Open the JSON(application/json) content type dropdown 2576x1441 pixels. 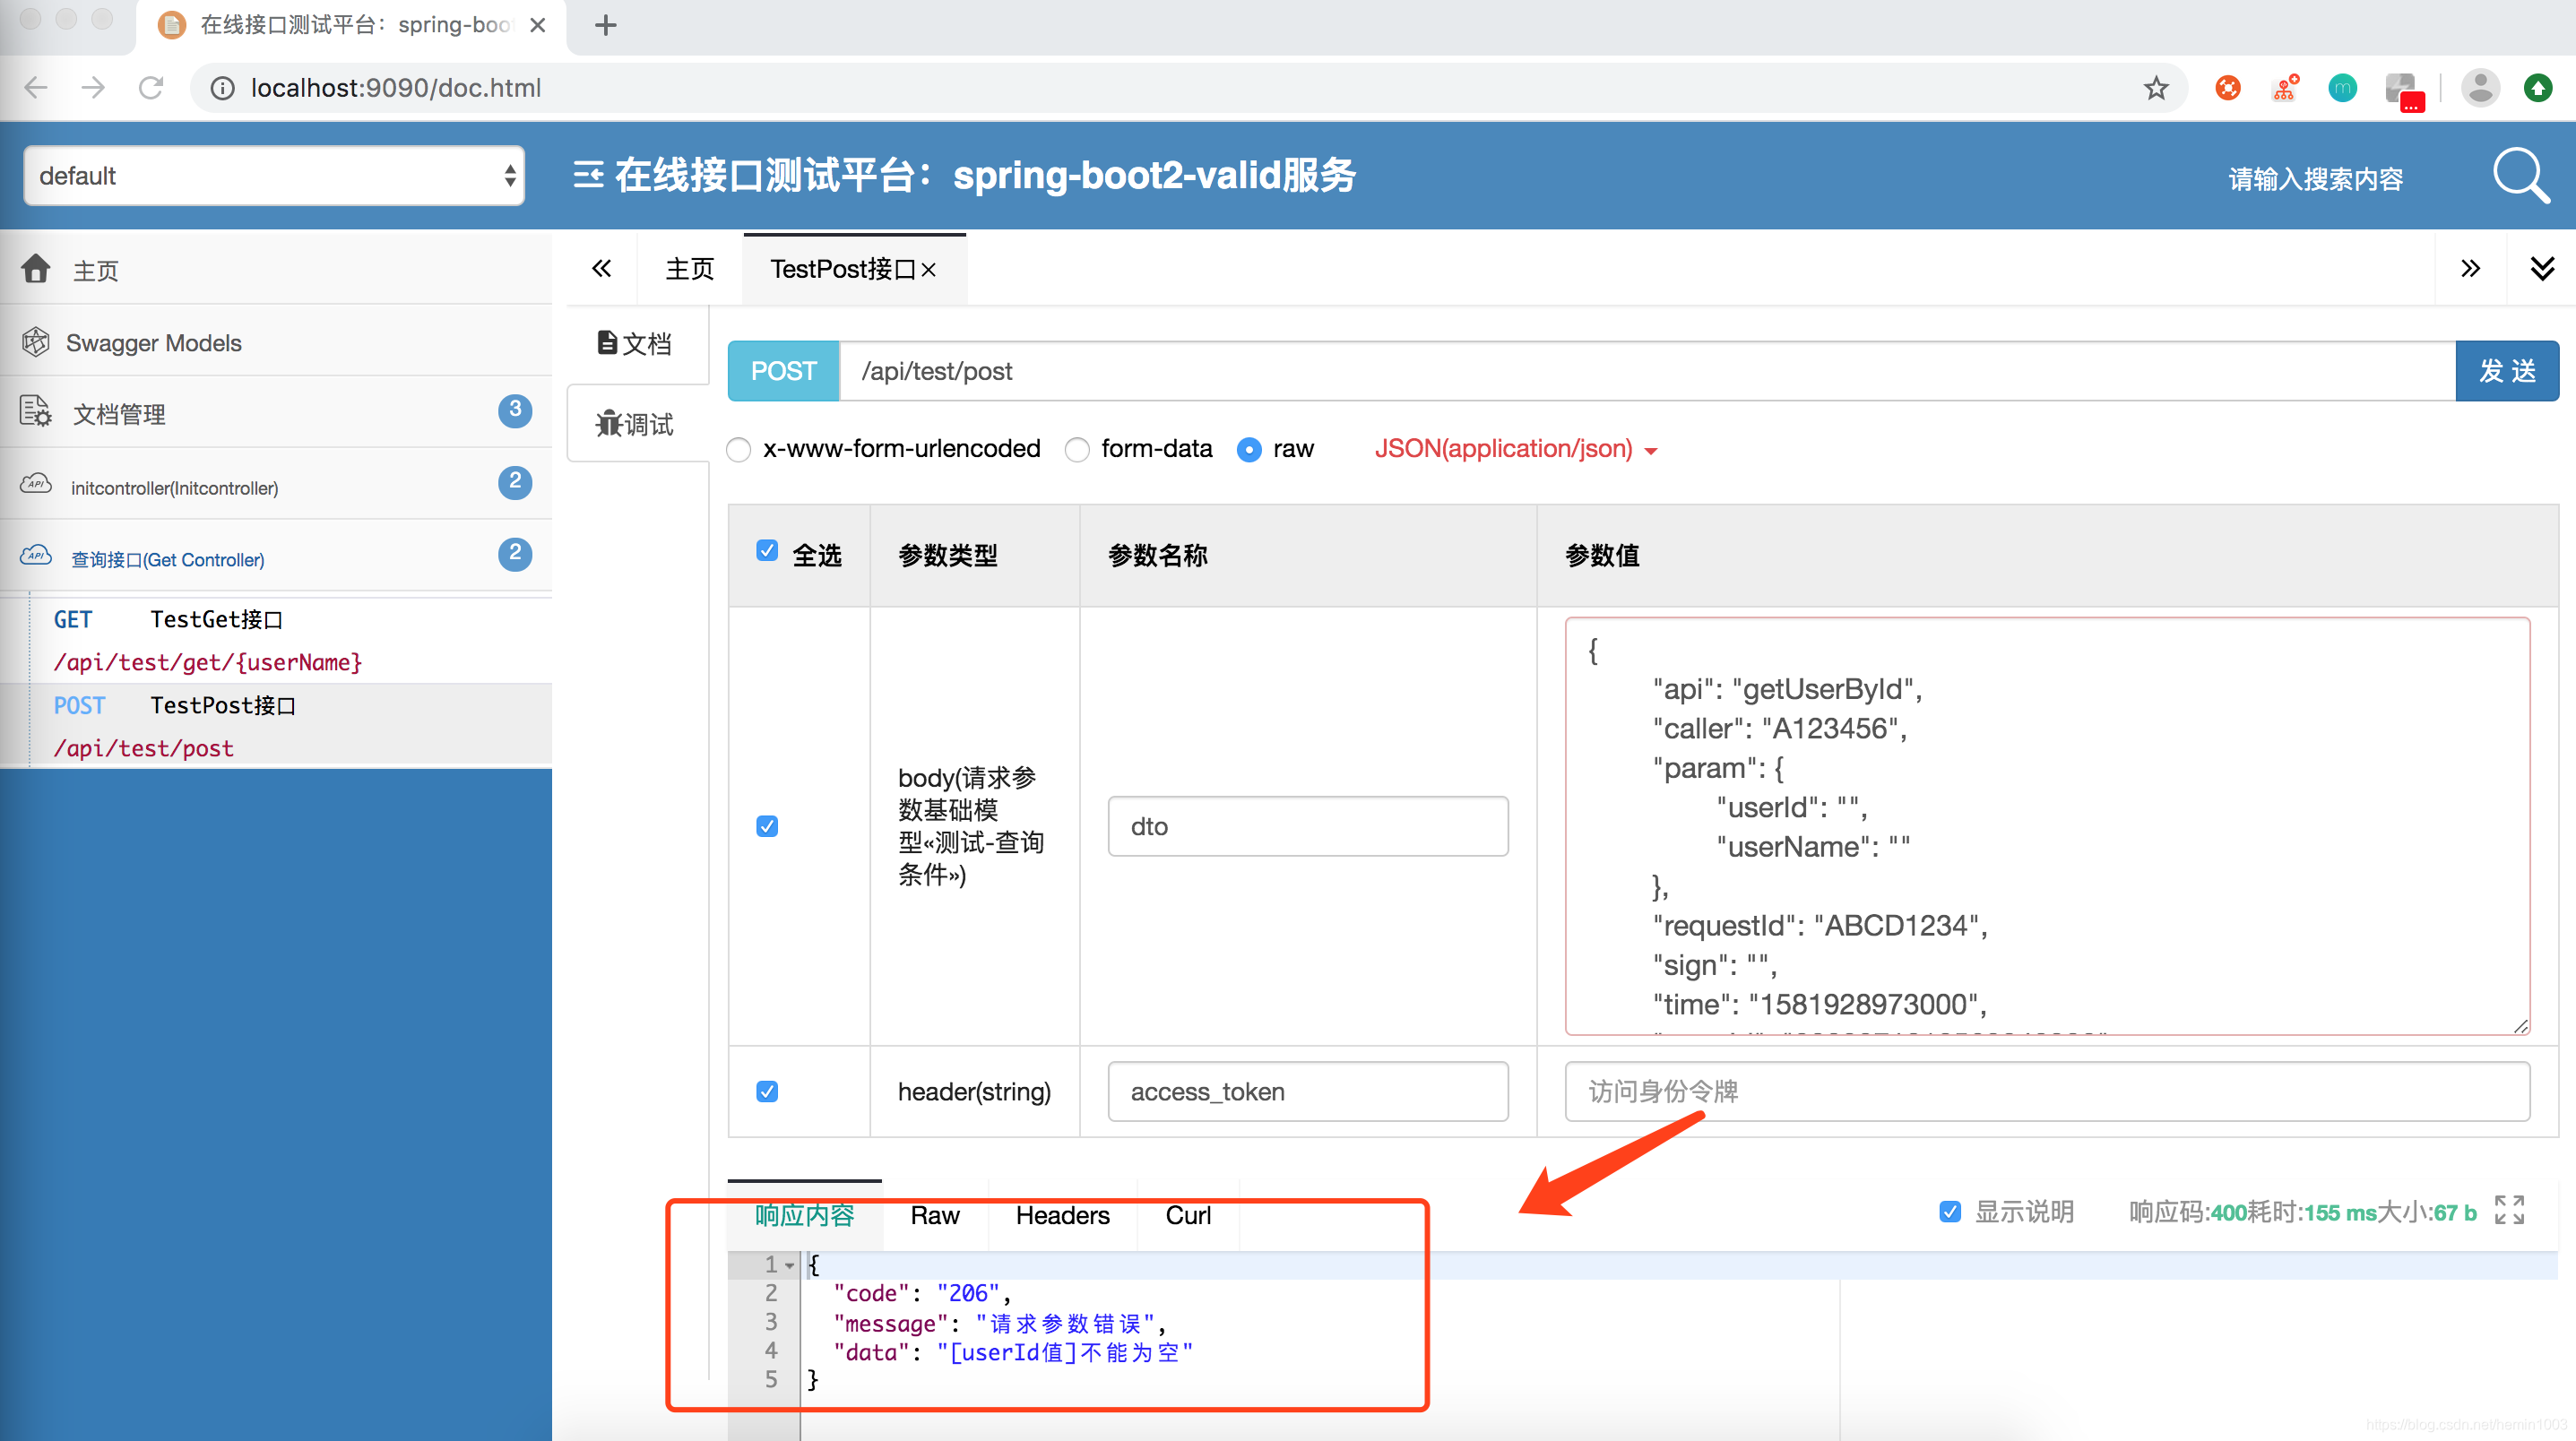coord(1515,449)
